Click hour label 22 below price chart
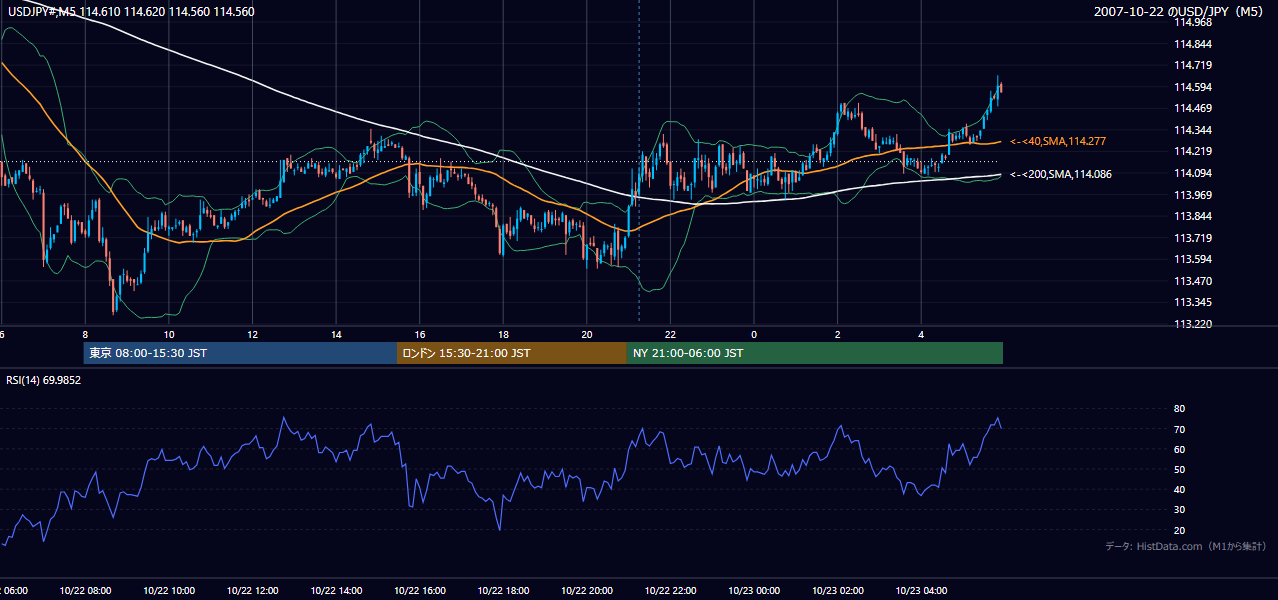1278x600 pixels. coord(670,334)
